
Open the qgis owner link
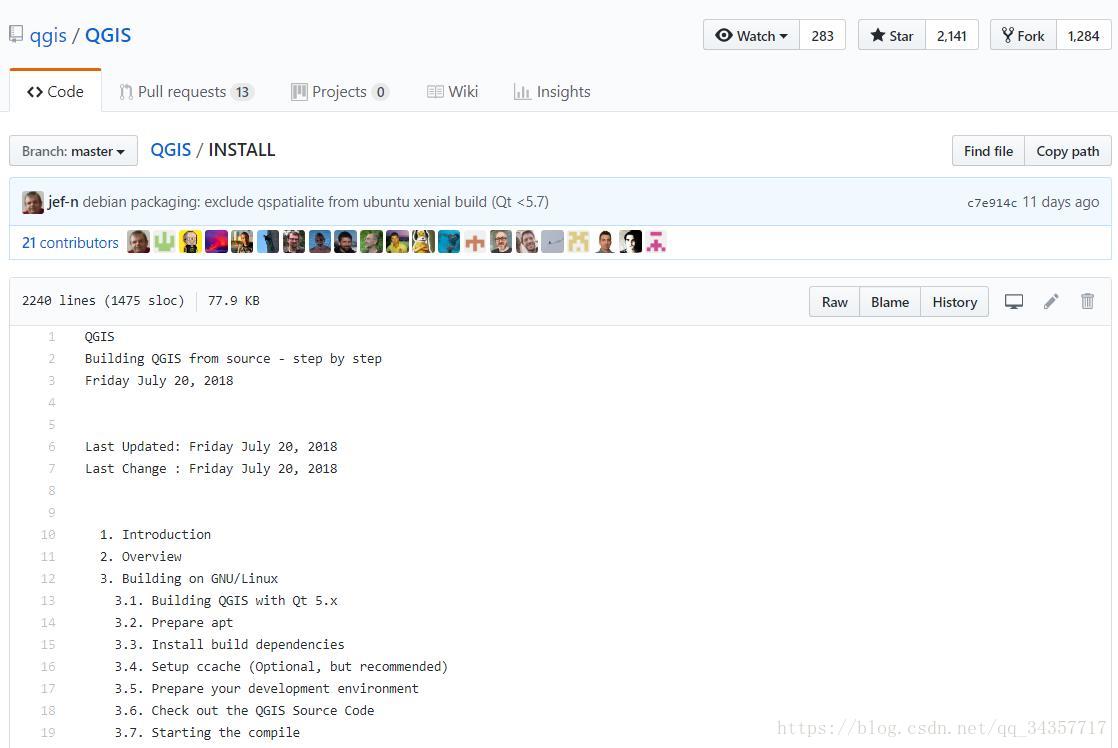(48, 35)
